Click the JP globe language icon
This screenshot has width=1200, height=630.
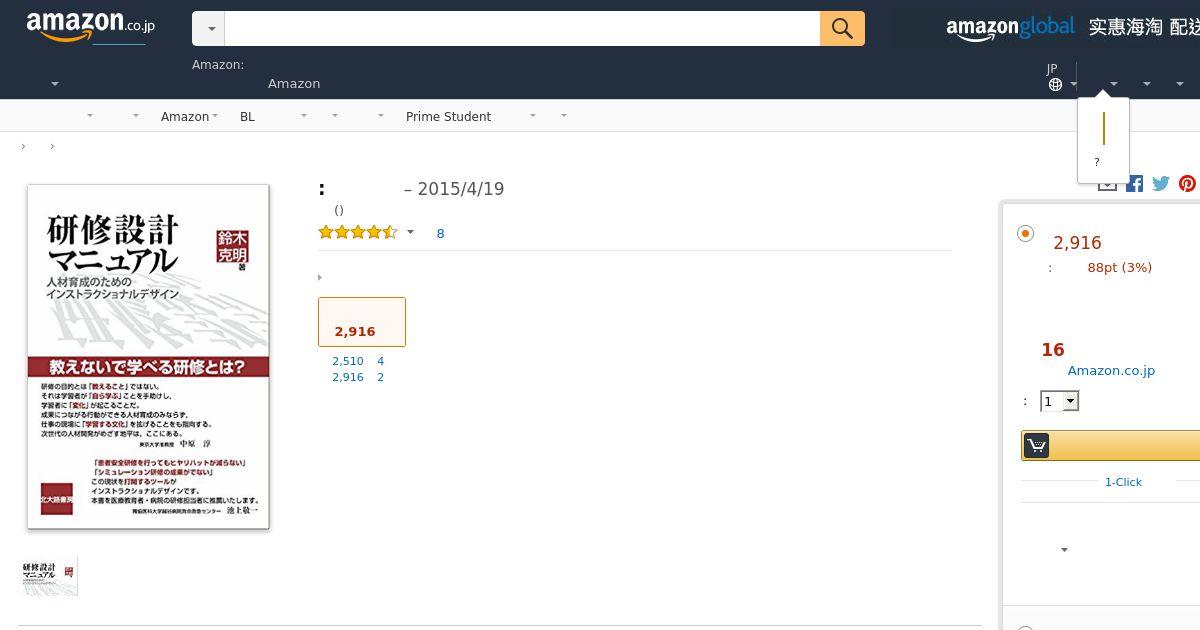coord(1055,85)
